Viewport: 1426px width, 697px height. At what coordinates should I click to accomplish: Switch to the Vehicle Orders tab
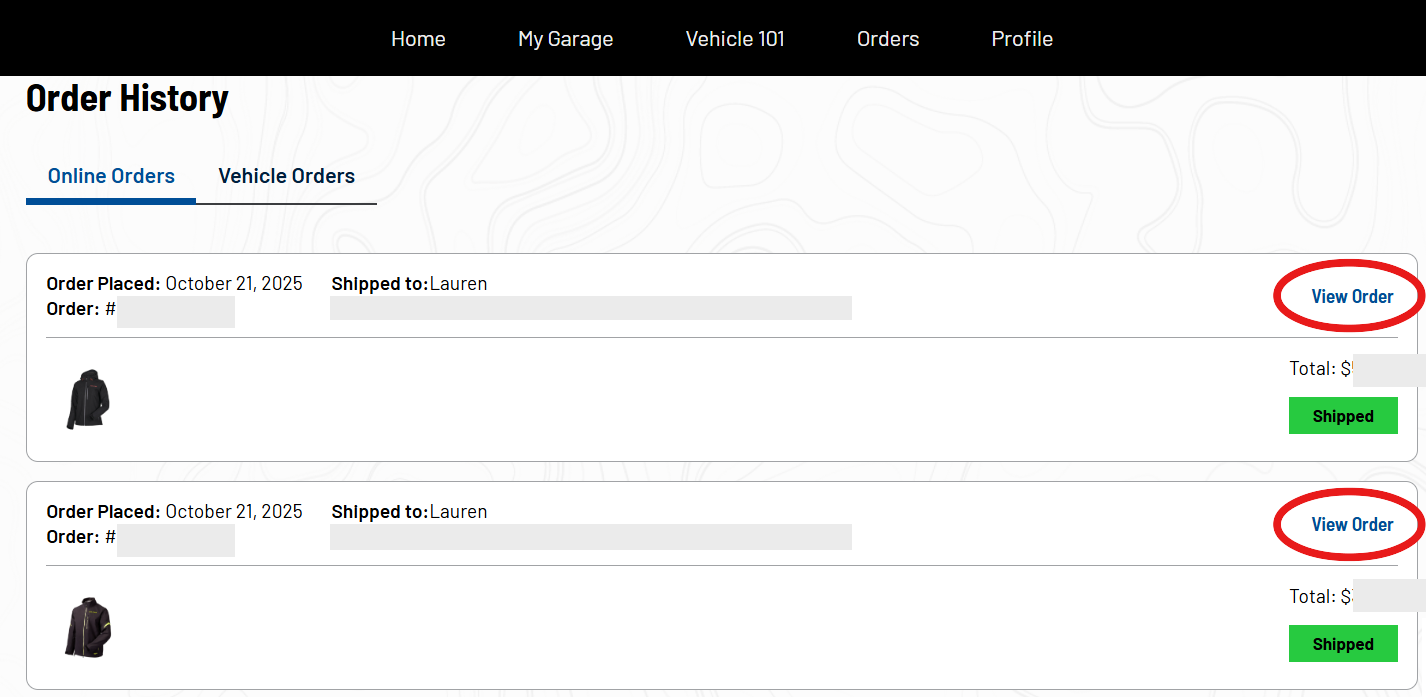pyautogui.click(x=286, y=176)
